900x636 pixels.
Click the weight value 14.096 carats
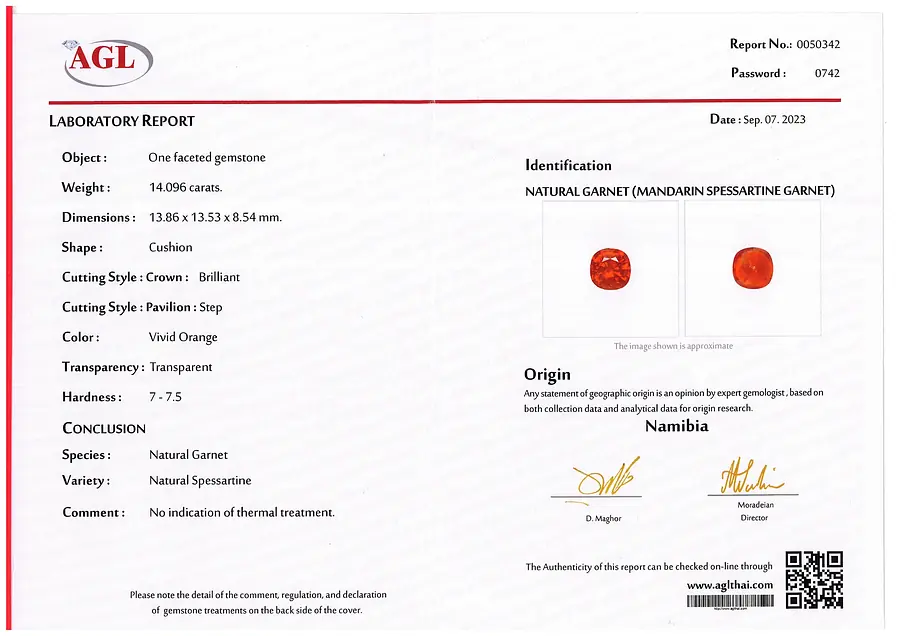(x=185, y=187)
